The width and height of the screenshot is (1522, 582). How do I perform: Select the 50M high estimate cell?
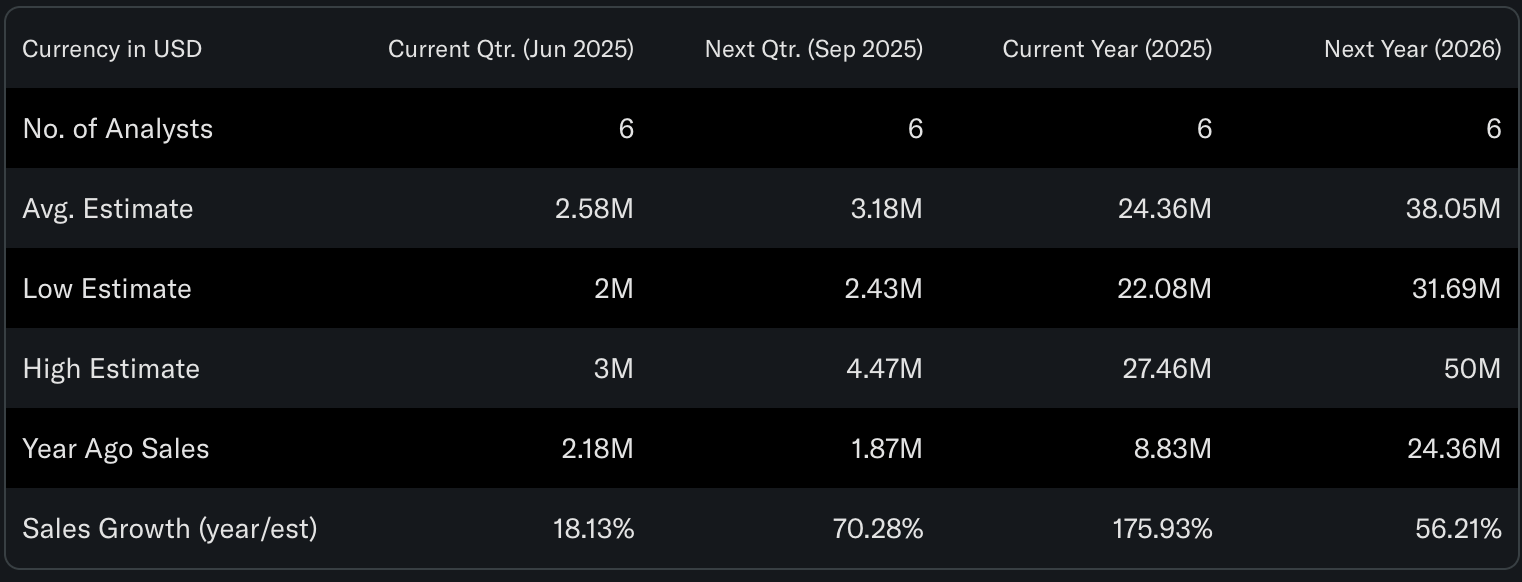pyautogui.click(x=1472, y=369)
